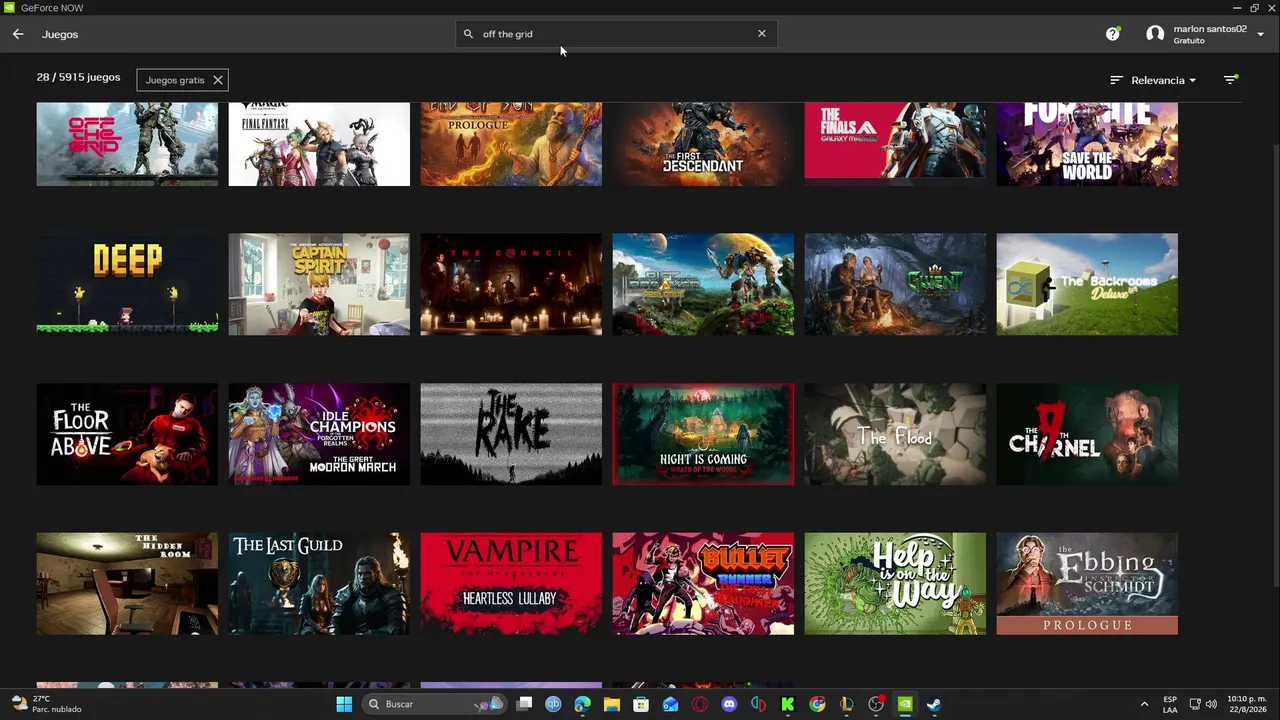Click the magnifier icon in the search bar
This screenshot has height=720, width=1280.
(468, 34)
